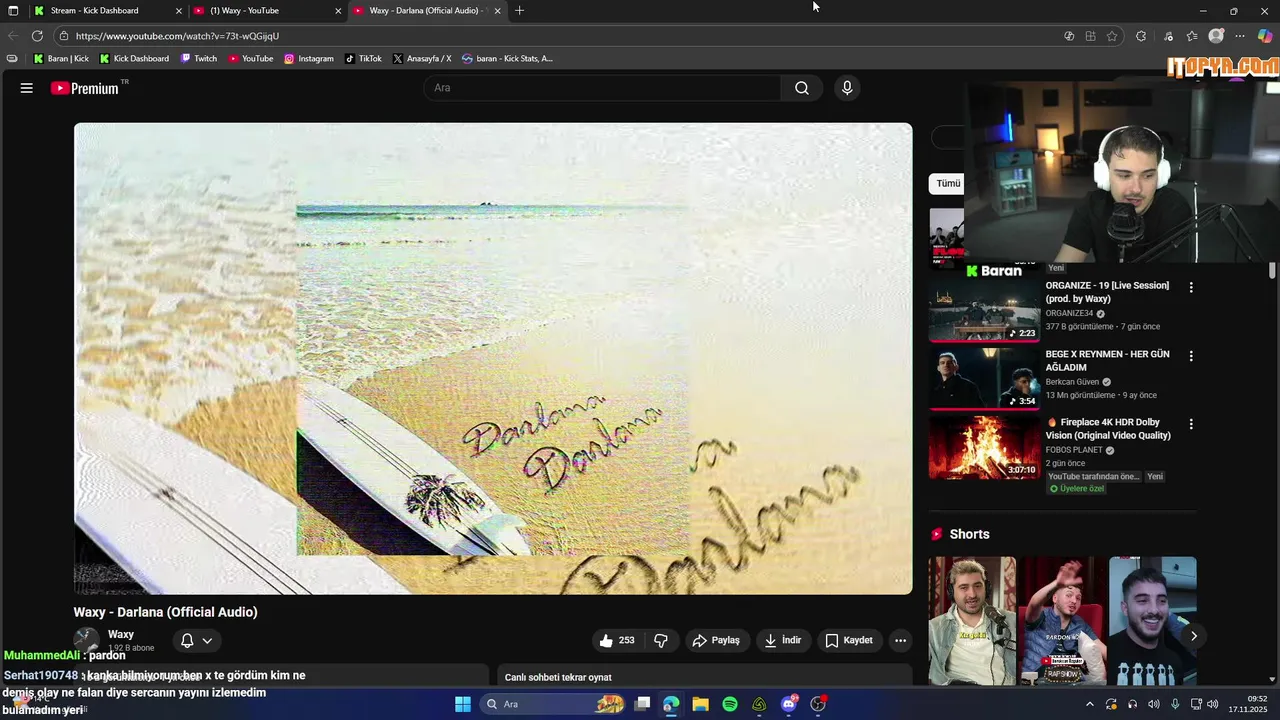The width and height of the screenshot is (1280, 720).
Task: Open File Explorer from the taskbar
Action: [x=700, y=704]
